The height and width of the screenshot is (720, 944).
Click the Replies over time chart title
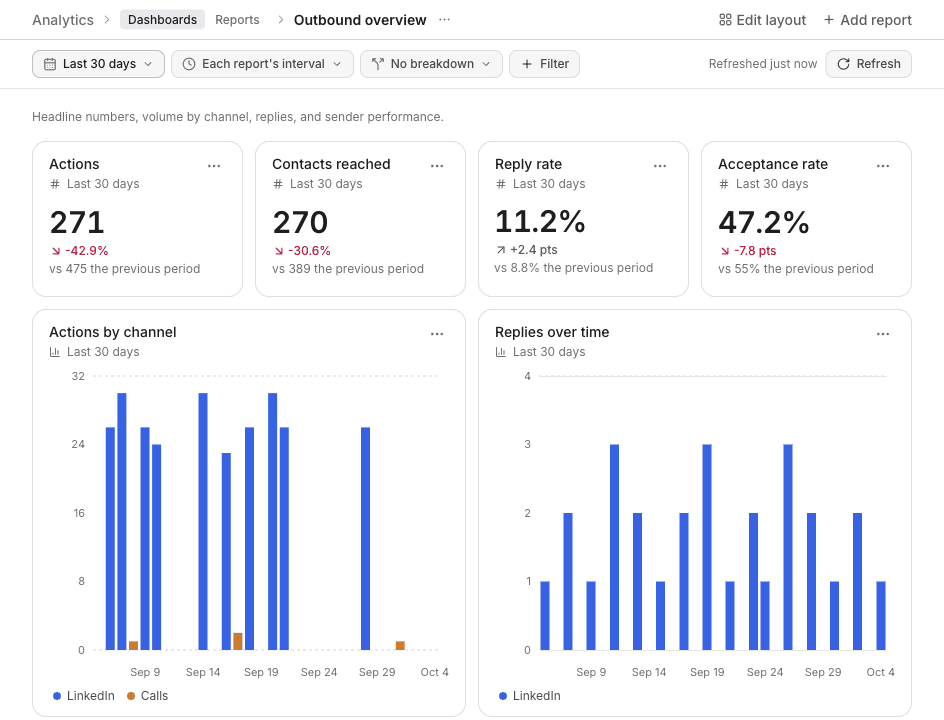point(552,332)
